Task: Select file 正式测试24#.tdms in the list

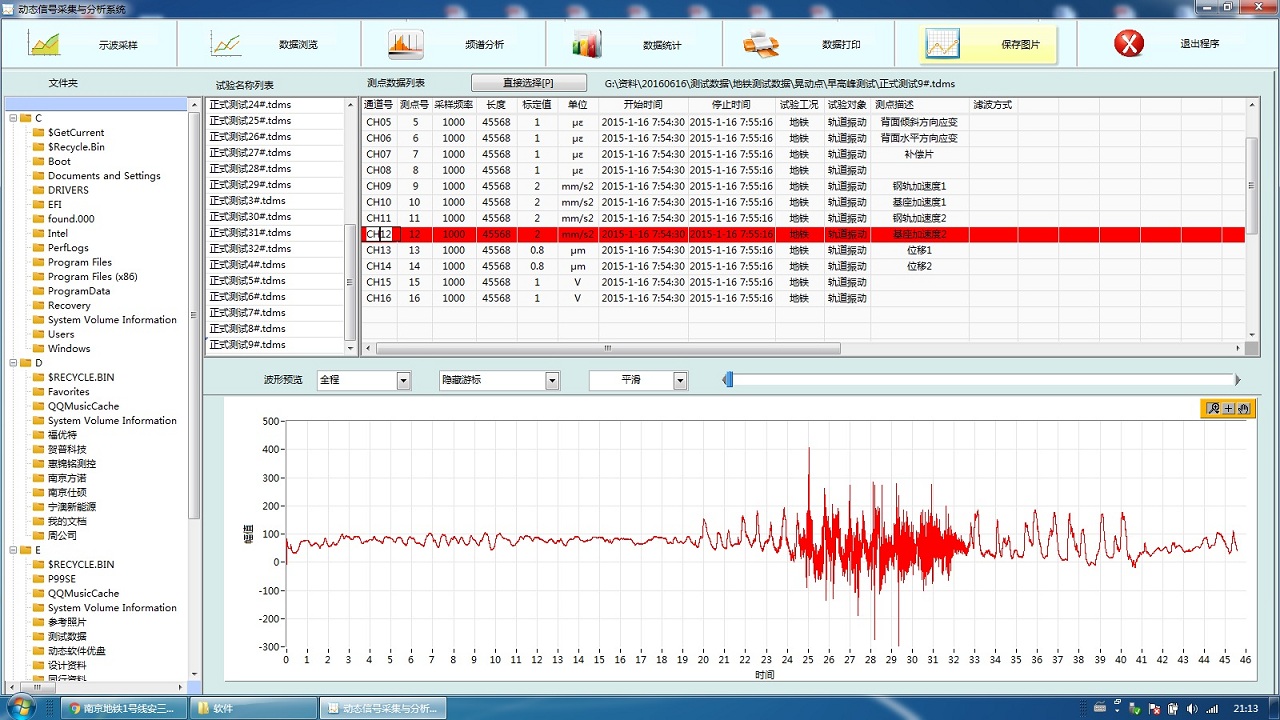Action: pyautogui.click(x=250, y=105)
